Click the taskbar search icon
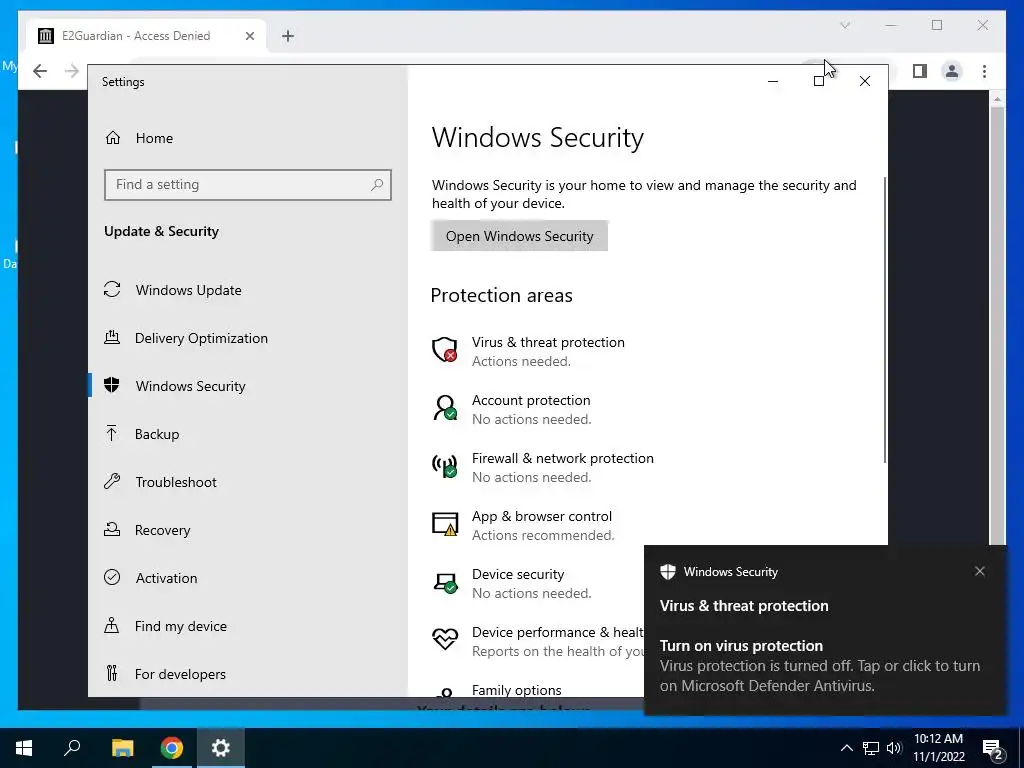 72,748
